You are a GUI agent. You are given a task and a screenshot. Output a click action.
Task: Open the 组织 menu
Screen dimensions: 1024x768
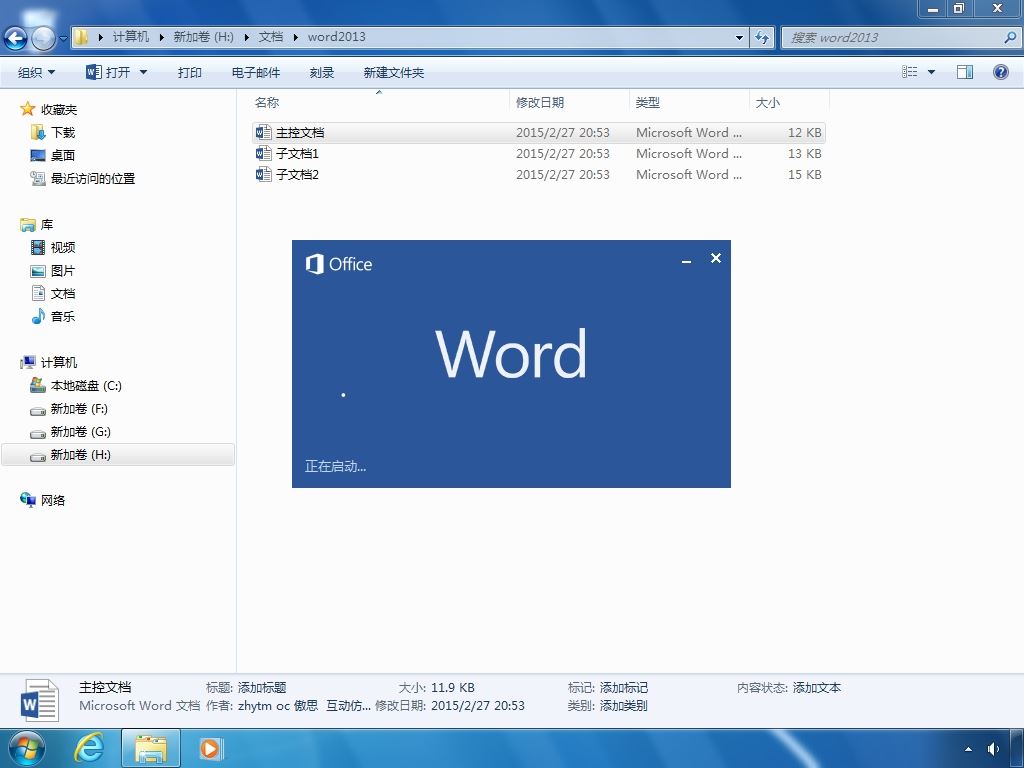(x=37, y=72)
